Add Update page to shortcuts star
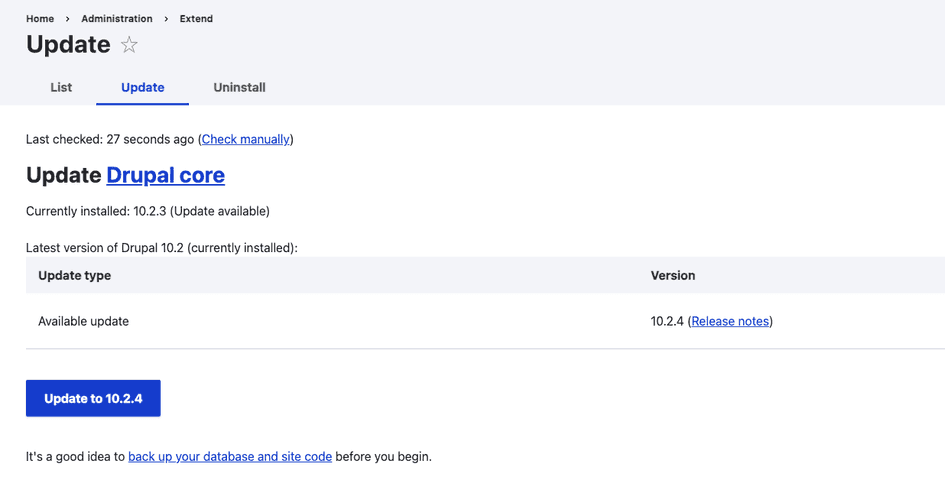This screenshot has width=945, height=489. click(129, 45)
